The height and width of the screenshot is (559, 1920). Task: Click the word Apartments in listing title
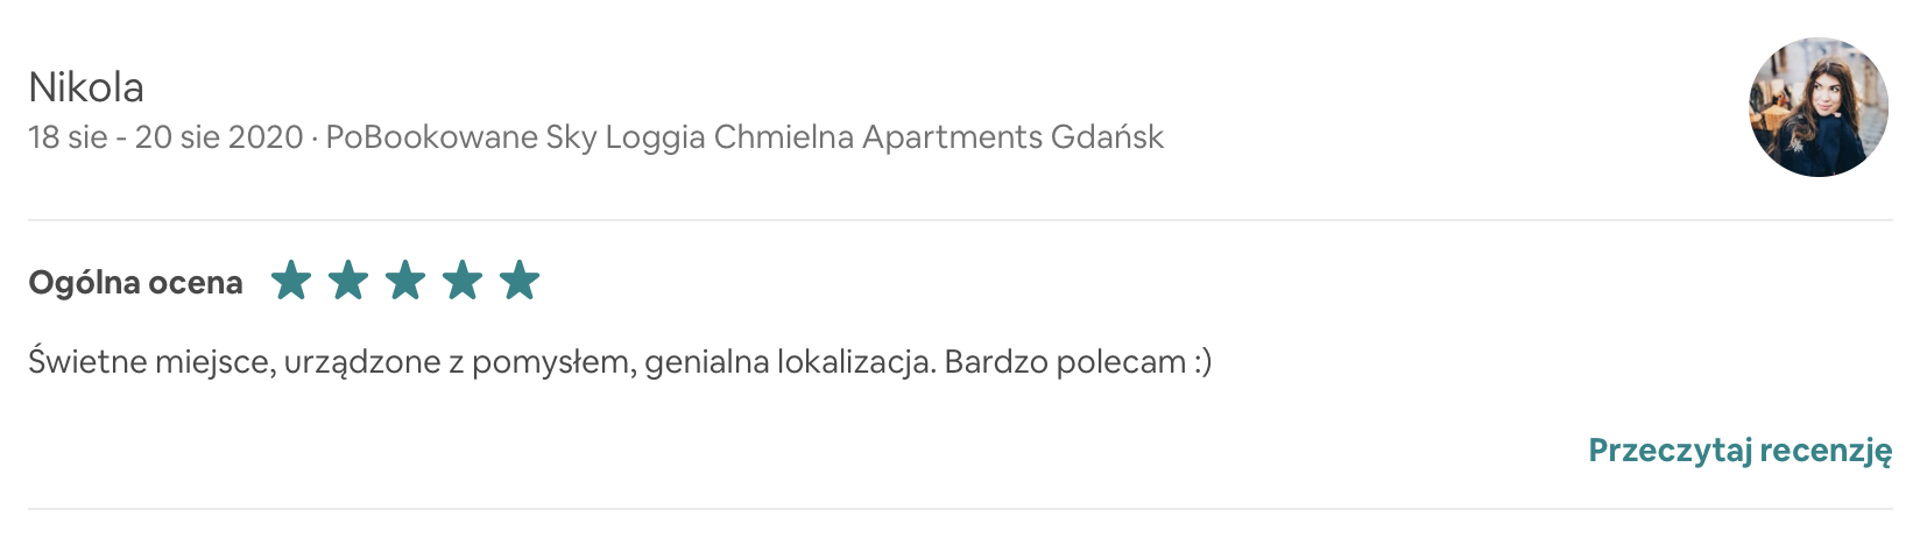[x=951, y=137]
